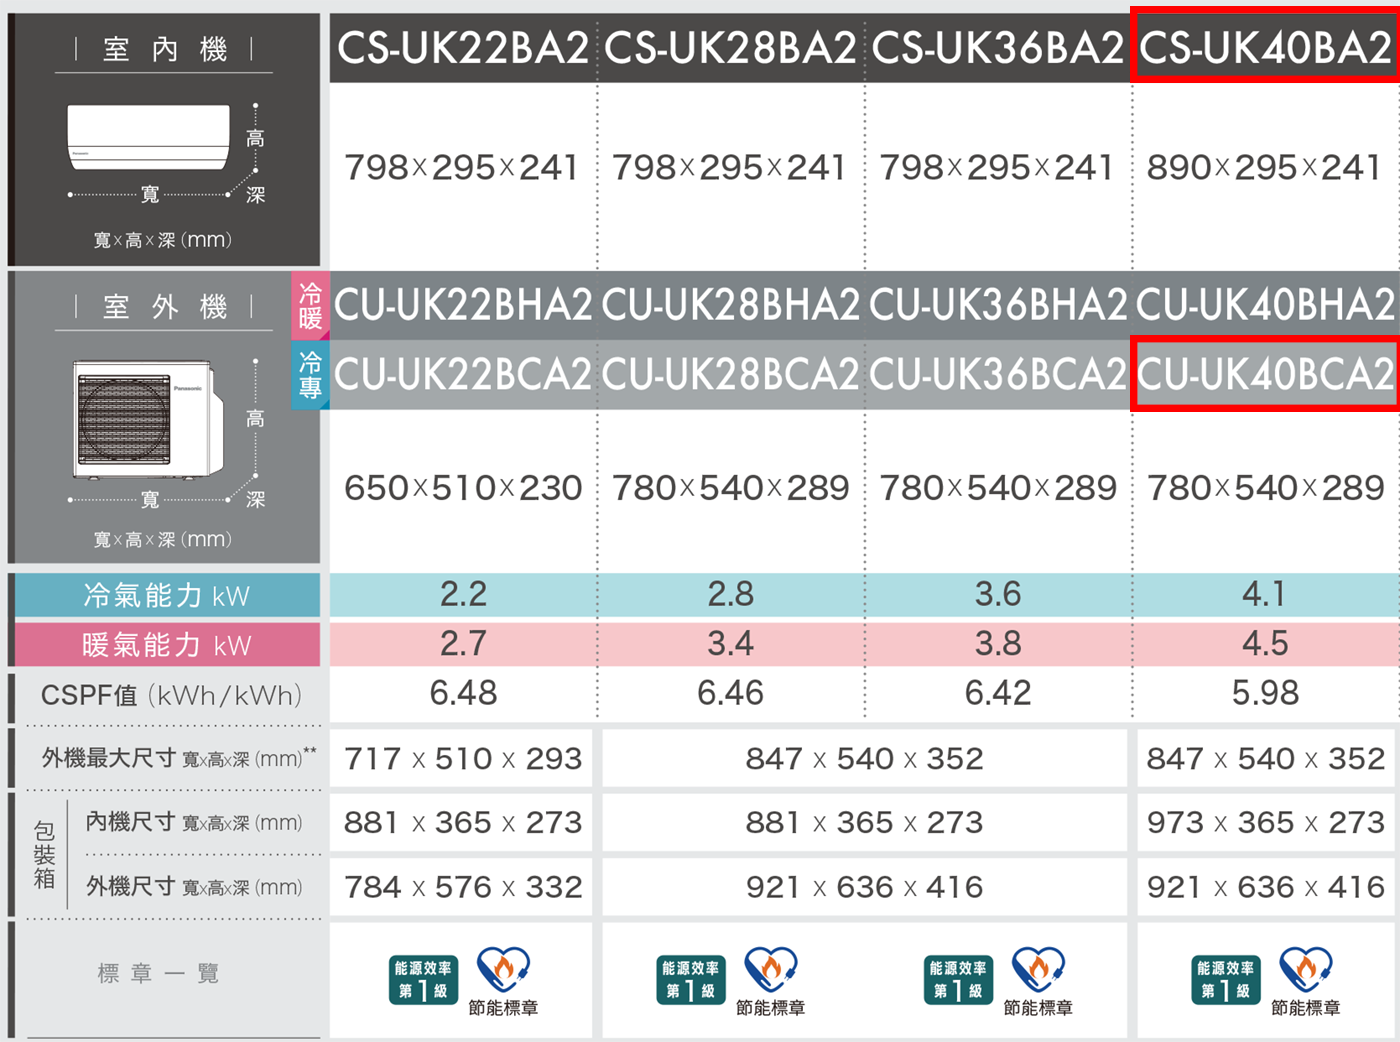This screenshot has height=1042, width=1400.
Task: Click the 冷氣能力 kW row label
Action: click(x=166, y=596)
